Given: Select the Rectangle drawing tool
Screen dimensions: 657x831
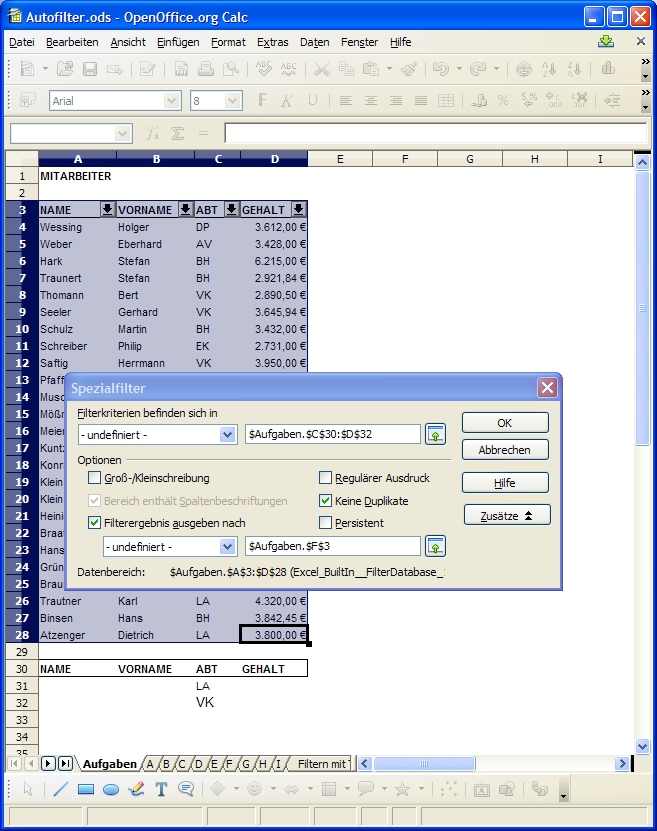Looking at the screenshot, I should pos(86,789).
